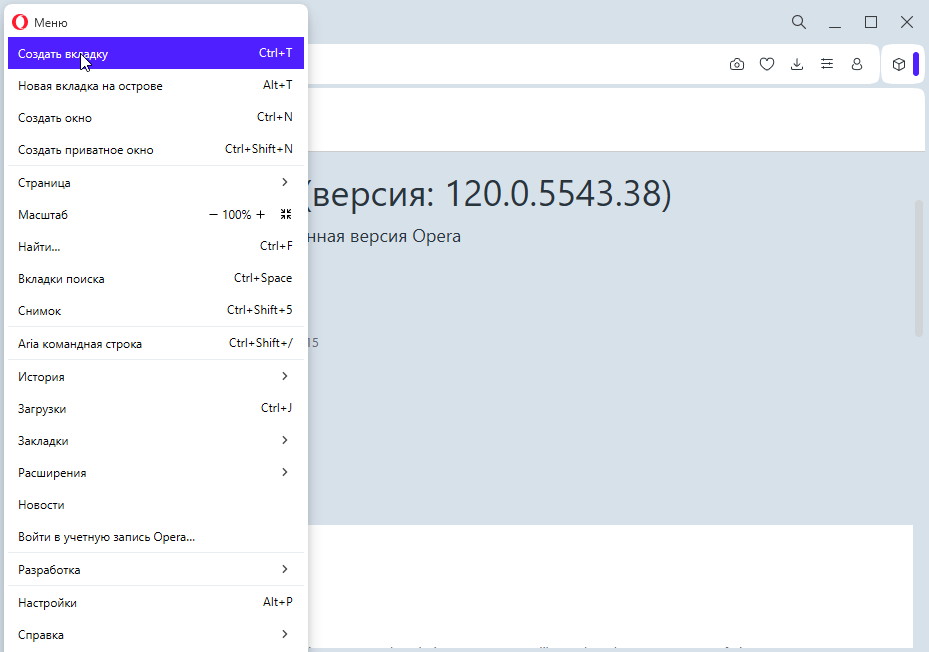Click the Opera logo in the menu header
The width and height of the screenshot is (929, 652).
20,23
